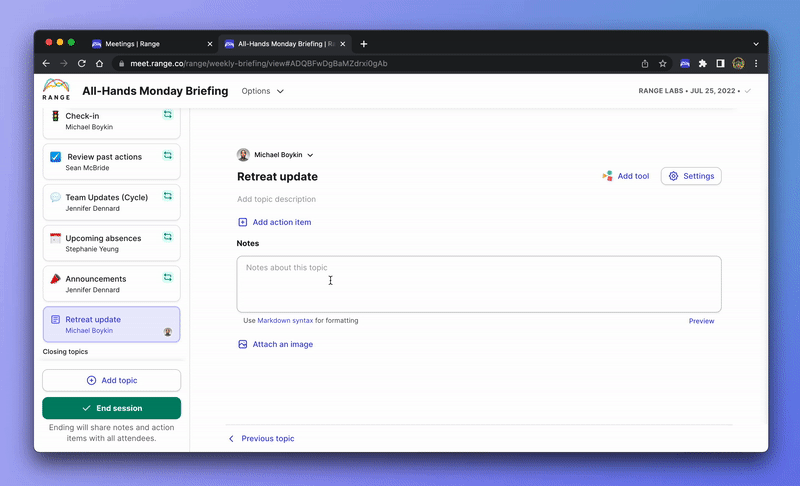
Task: Go to Previous topic
Action: pos(261,439)
